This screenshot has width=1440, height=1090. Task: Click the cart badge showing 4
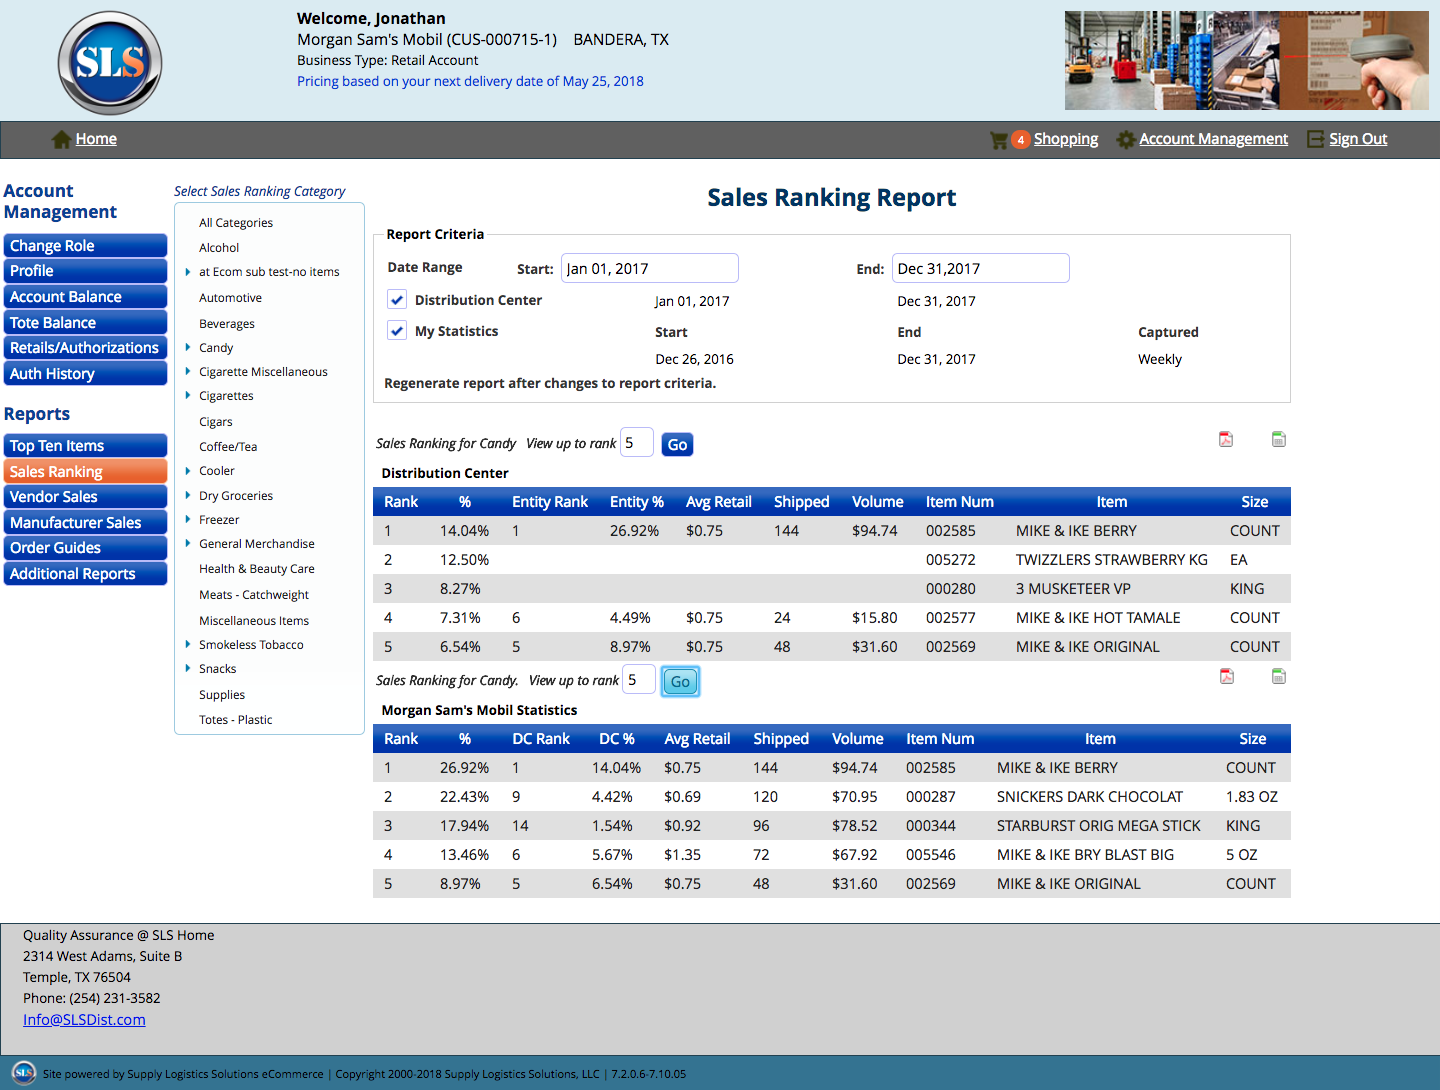(x=1020, y=140)
